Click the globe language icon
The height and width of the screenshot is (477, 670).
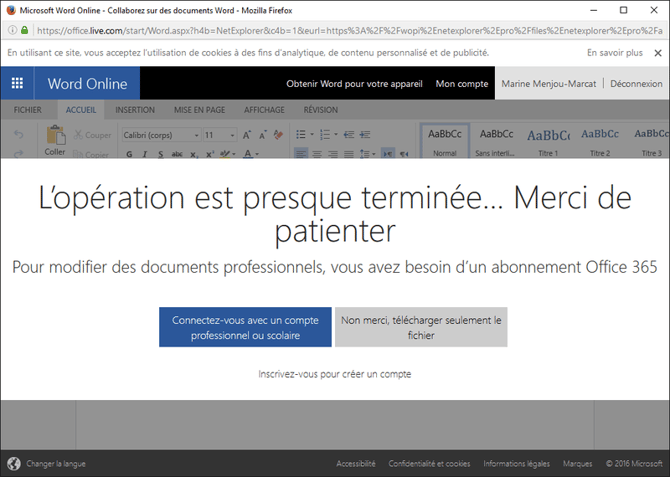click(x=14, y=463)
